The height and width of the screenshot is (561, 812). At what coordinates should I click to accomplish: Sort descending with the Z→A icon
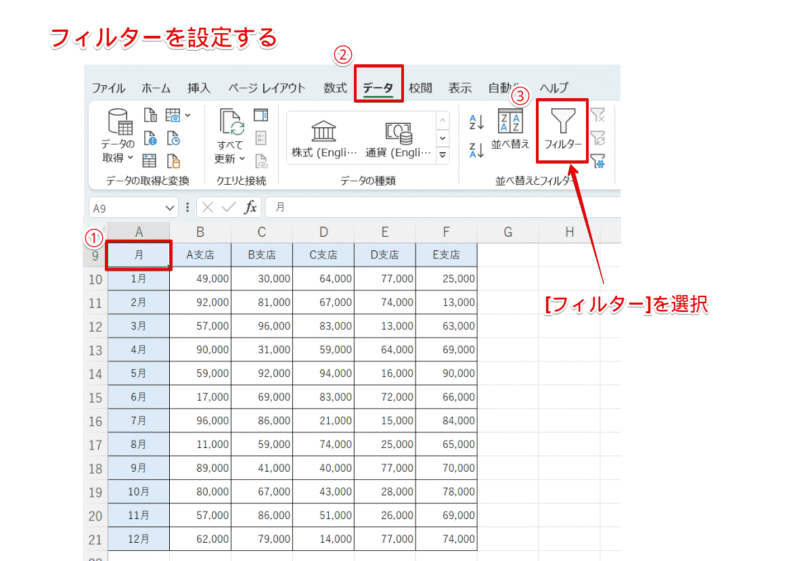(476, 150)
